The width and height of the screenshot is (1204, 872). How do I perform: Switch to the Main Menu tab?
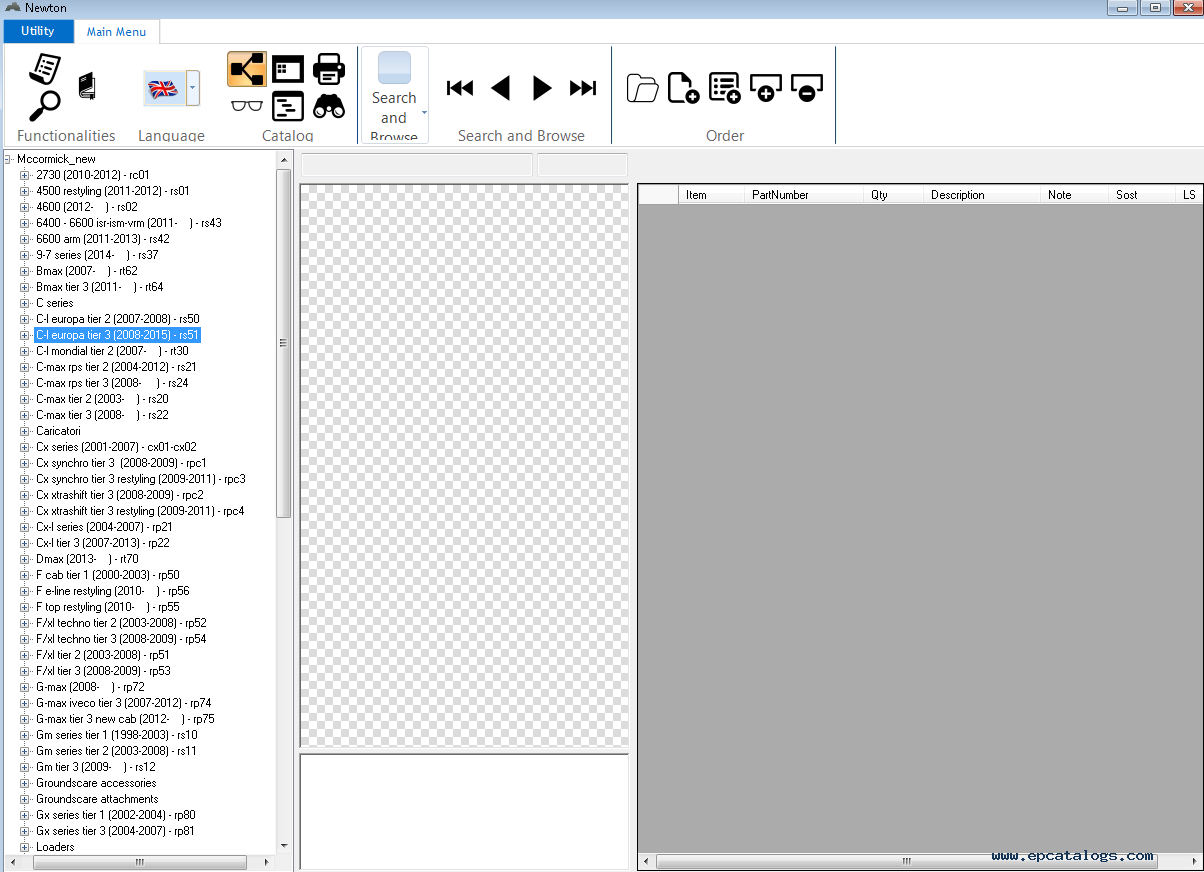pyautogui.click(x=116, y=32)
